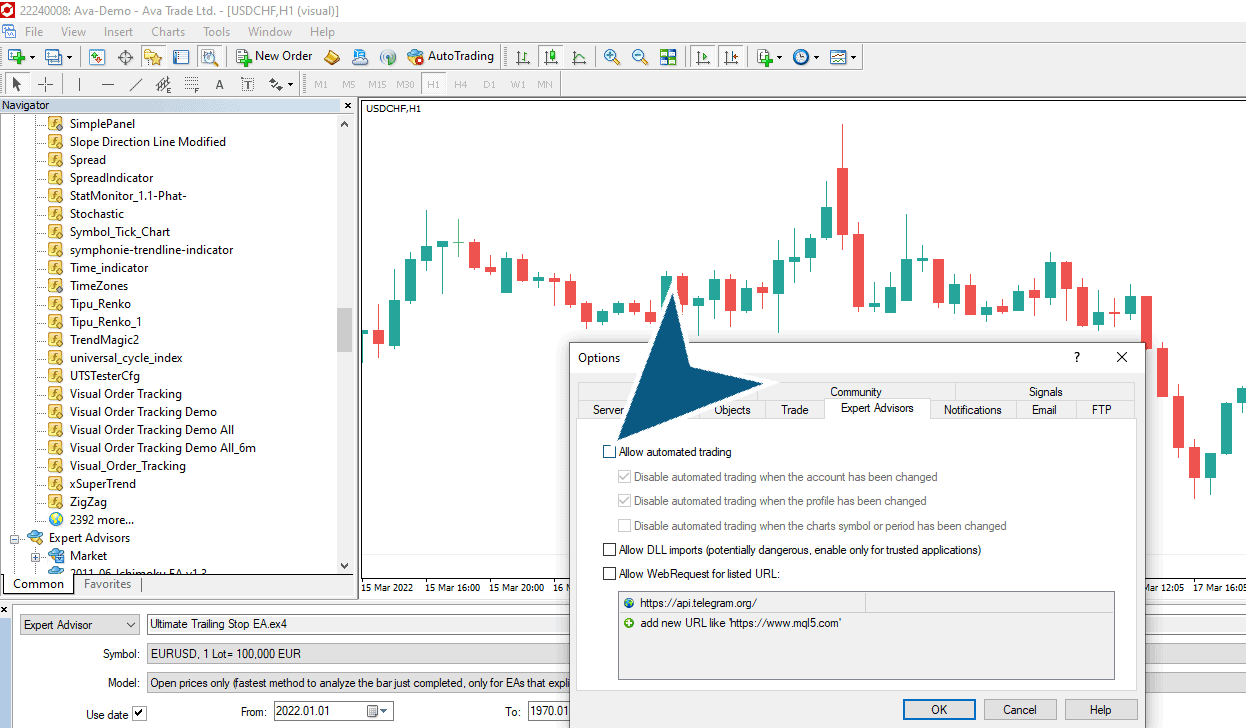Collapse the Expert Advisors tree node
Image resolution: width=1246 pixels, height=728 pixels.
click(15, 538)
